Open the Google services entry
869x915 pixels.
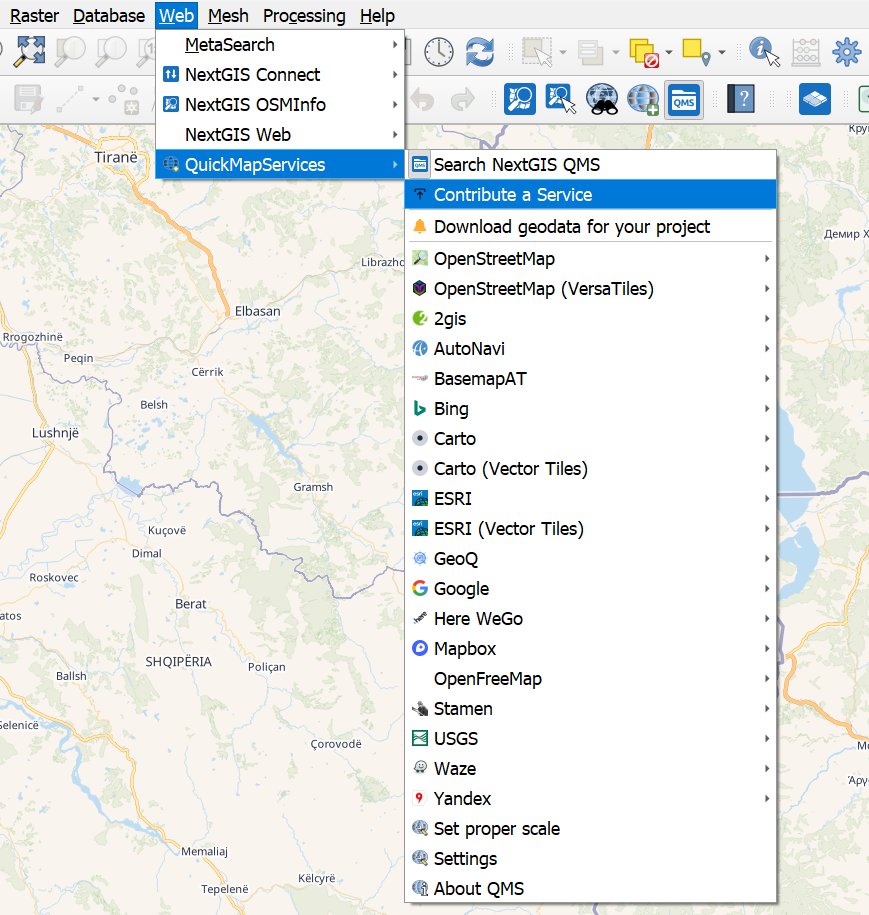click(x=591, y=588)
